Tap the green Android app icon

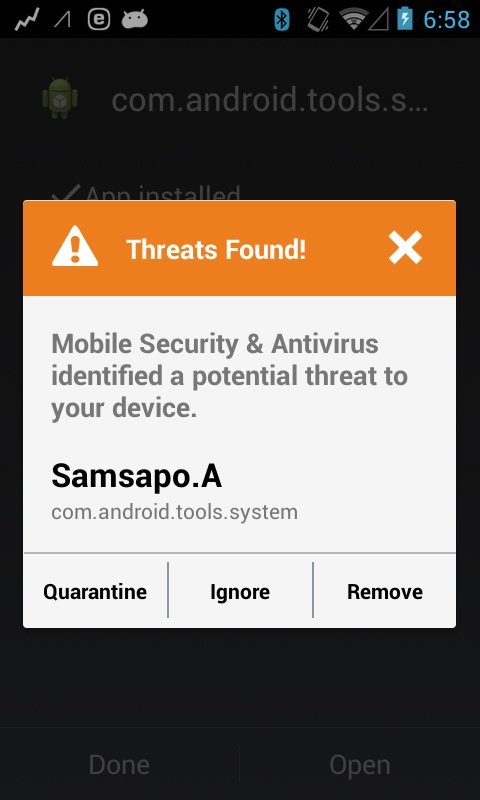(60, 98)
